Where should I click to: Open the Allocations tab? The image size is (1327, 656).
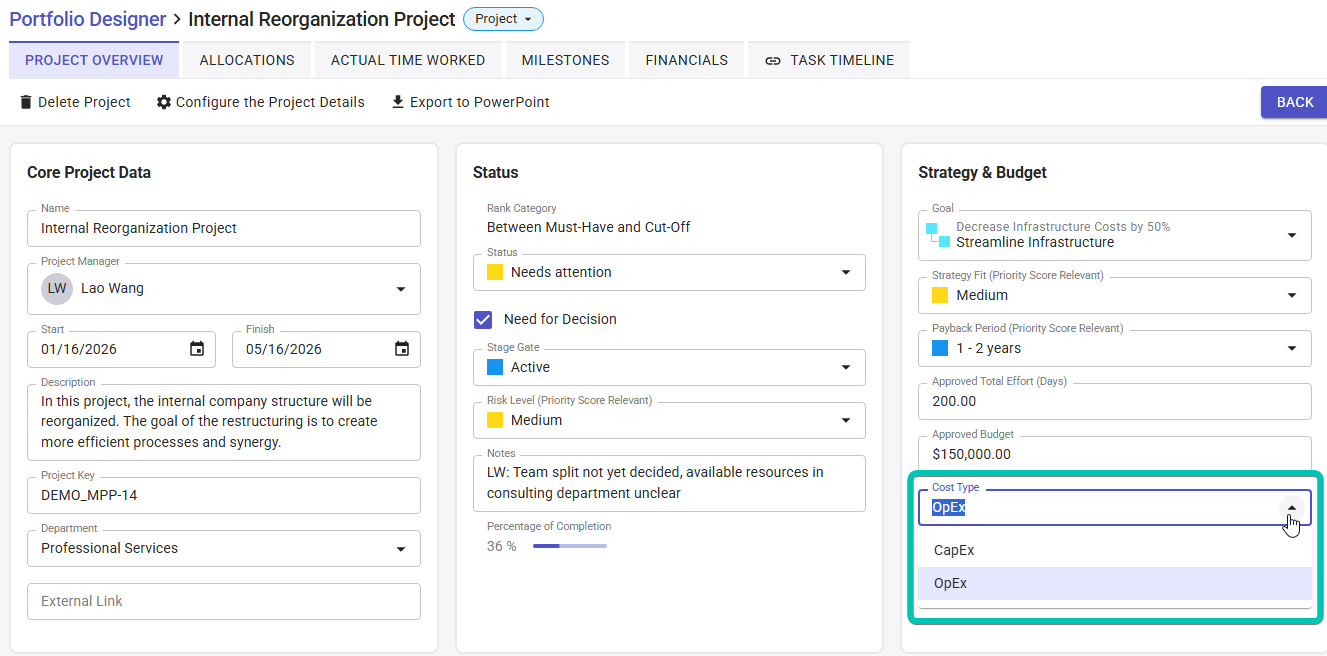click(246, 59)
